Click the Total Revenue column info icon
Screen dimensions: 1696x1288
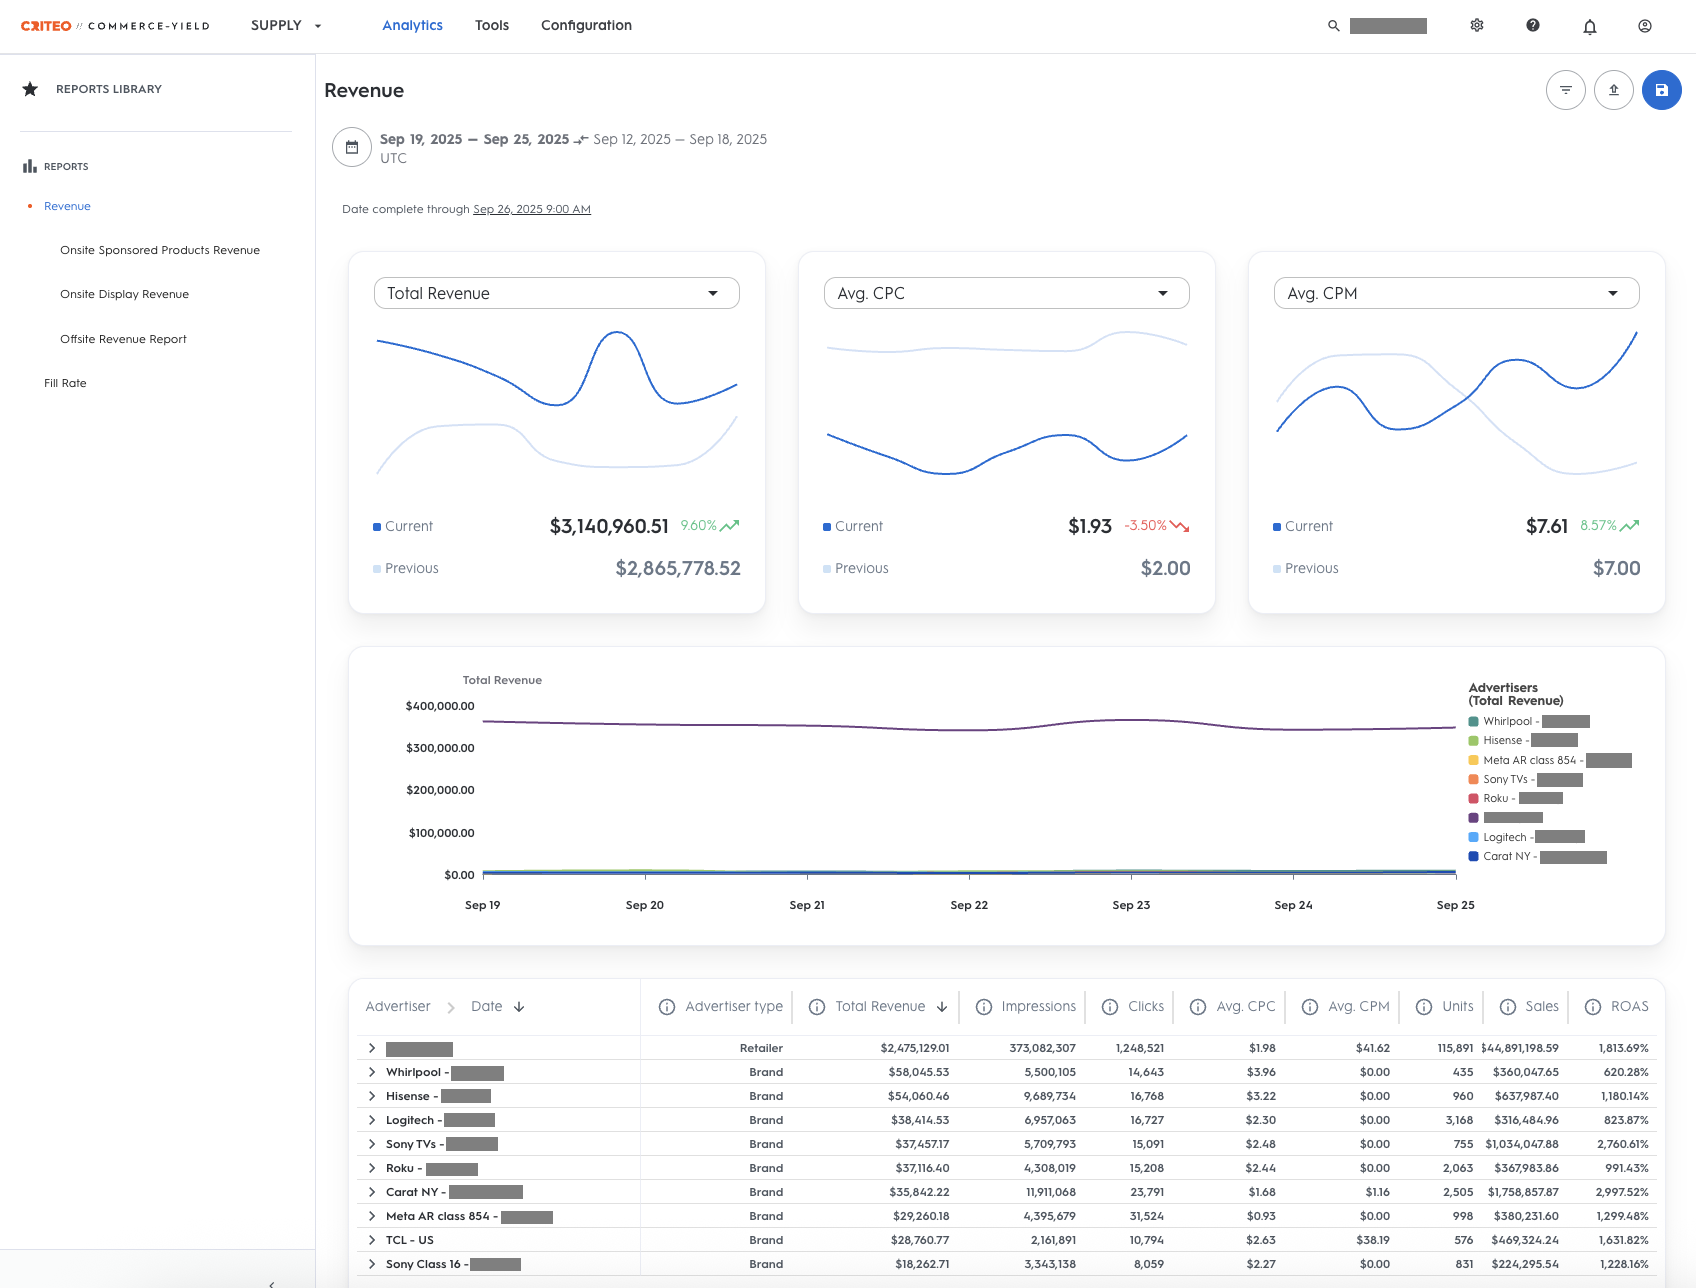point(817,1007)
